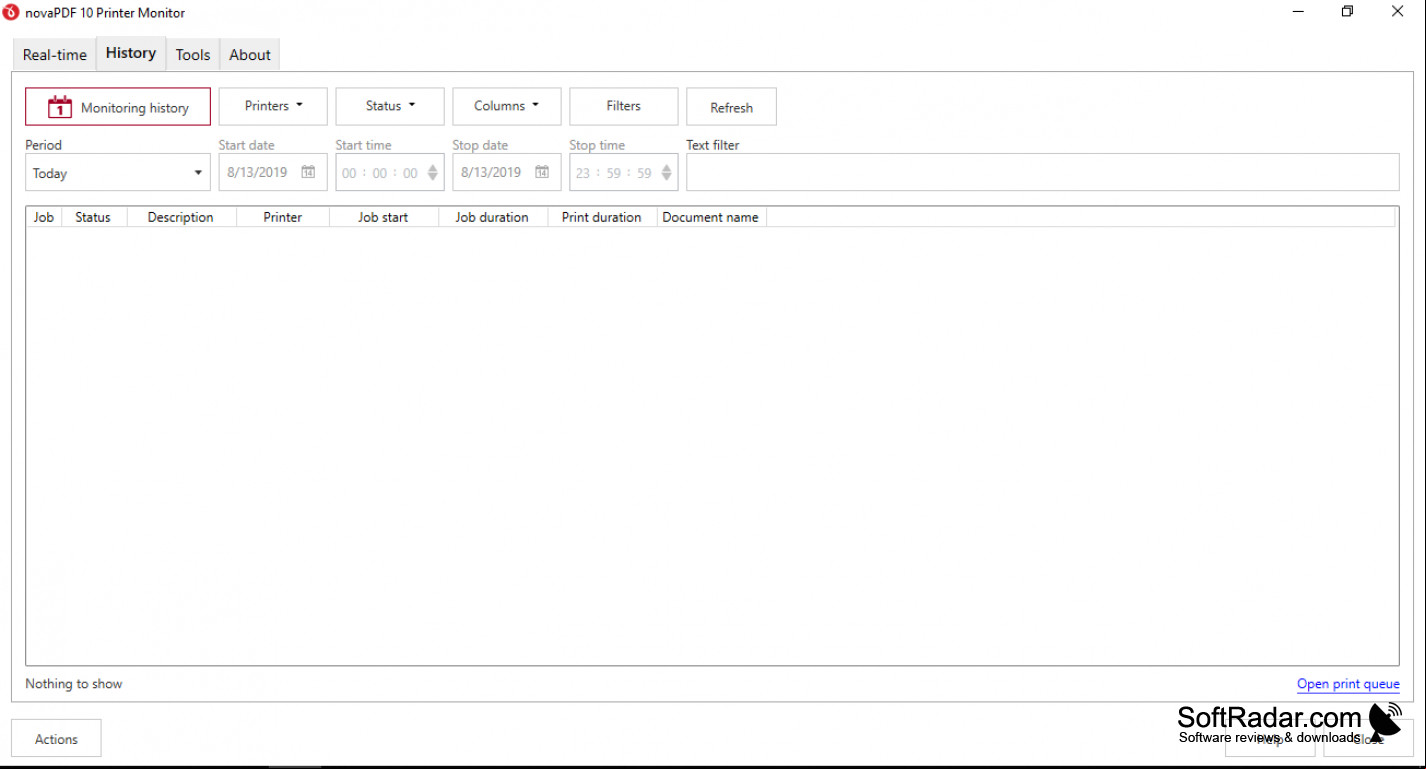Sort by the Document name column header
1426x769 pixels.
[x=711, y=217]
